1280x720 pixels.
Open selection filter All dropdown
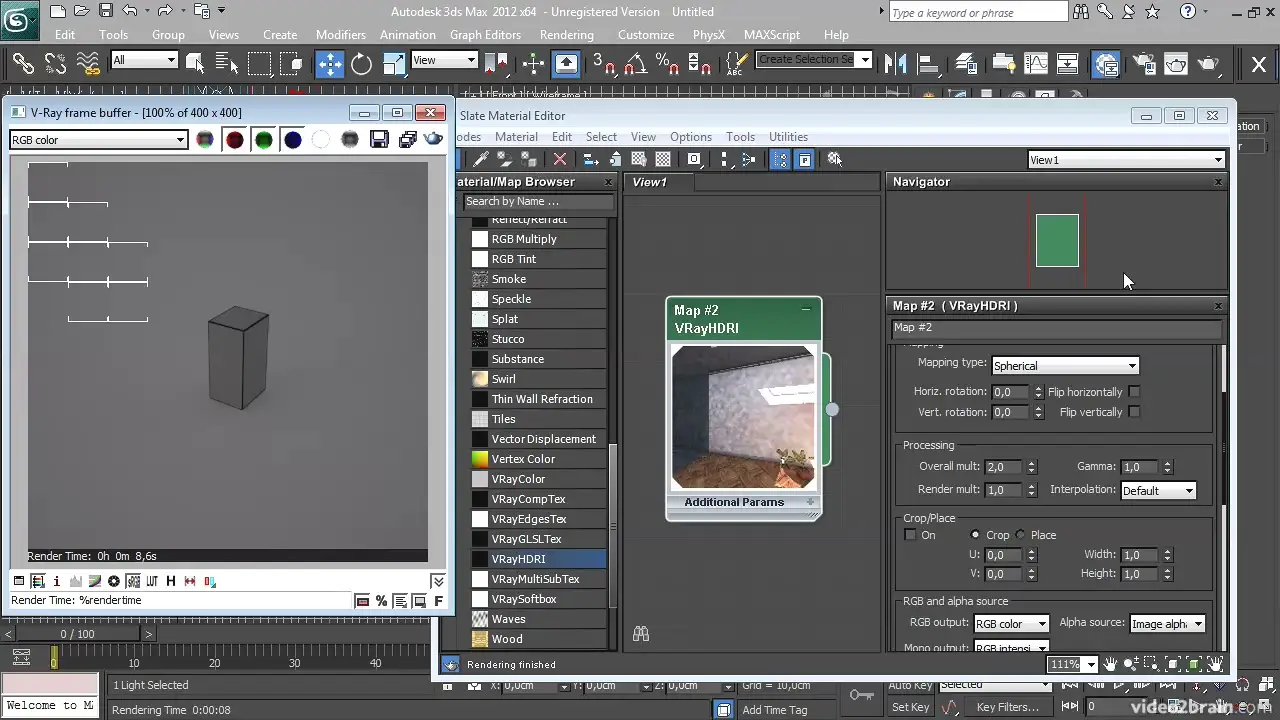[144, 60]
